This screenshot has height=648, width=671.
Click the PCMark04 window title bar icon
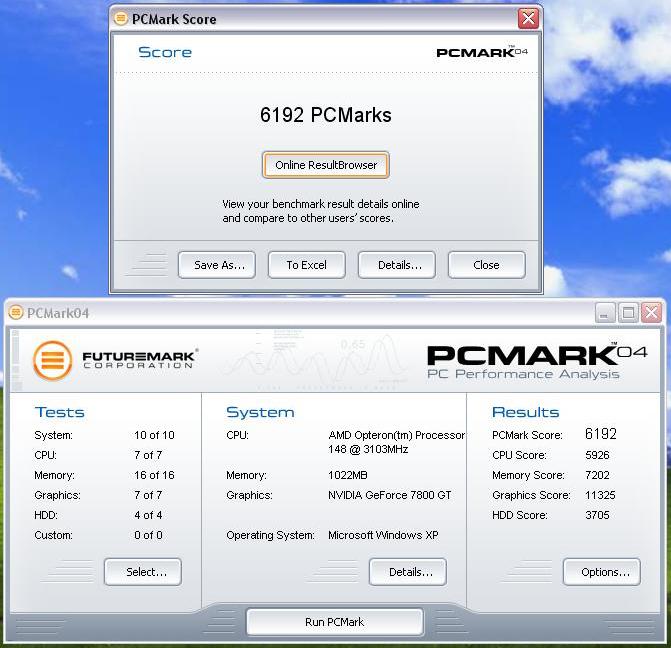coord(16,312)
